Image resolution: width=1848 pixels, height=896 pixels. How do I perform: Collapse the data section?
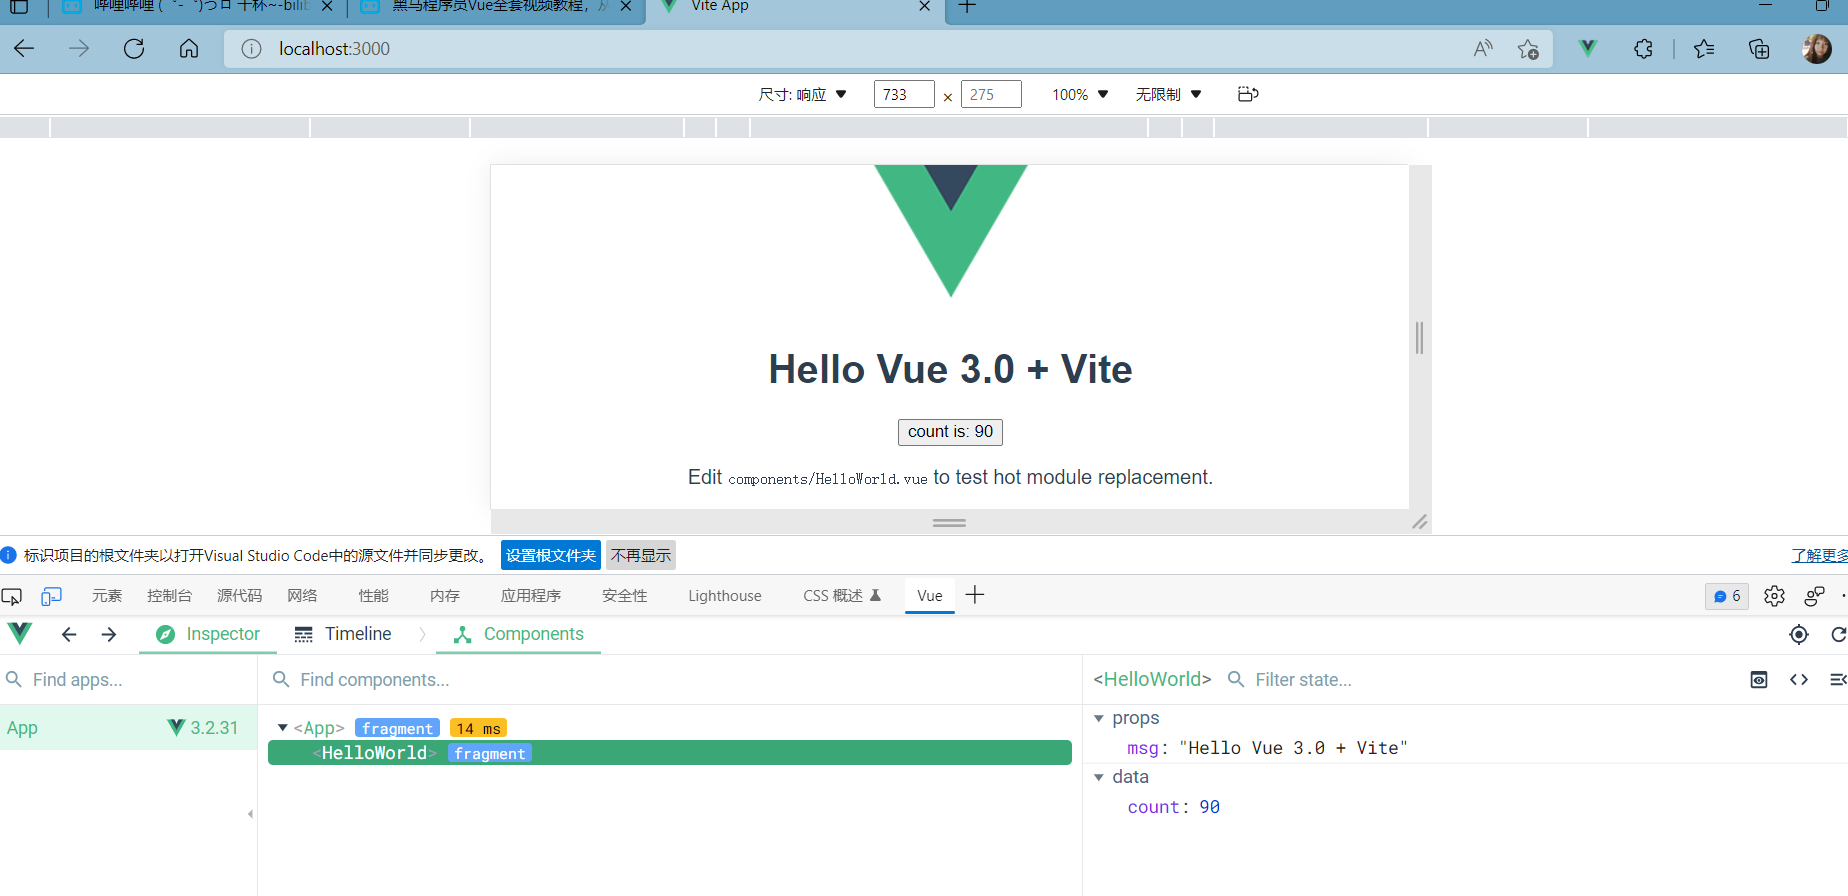[x=1099, y=777]
